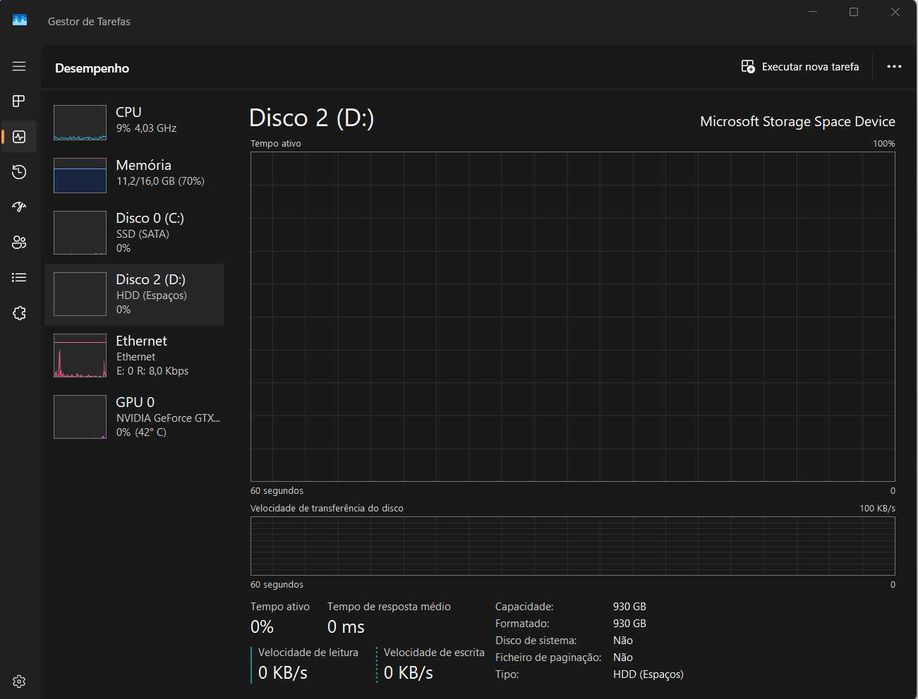Select the Disco 2 (D:) entry
The image size is (918, 699).
tap(134, 294)
